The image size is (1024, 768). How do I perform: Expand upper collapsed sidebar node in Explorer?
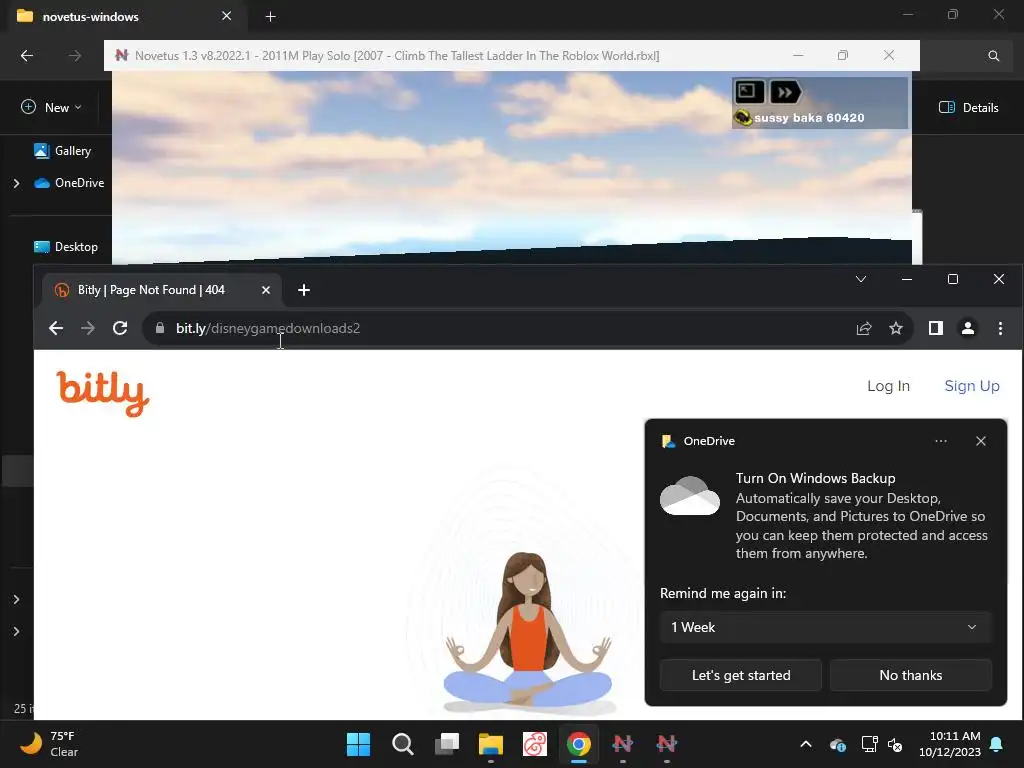16,600
